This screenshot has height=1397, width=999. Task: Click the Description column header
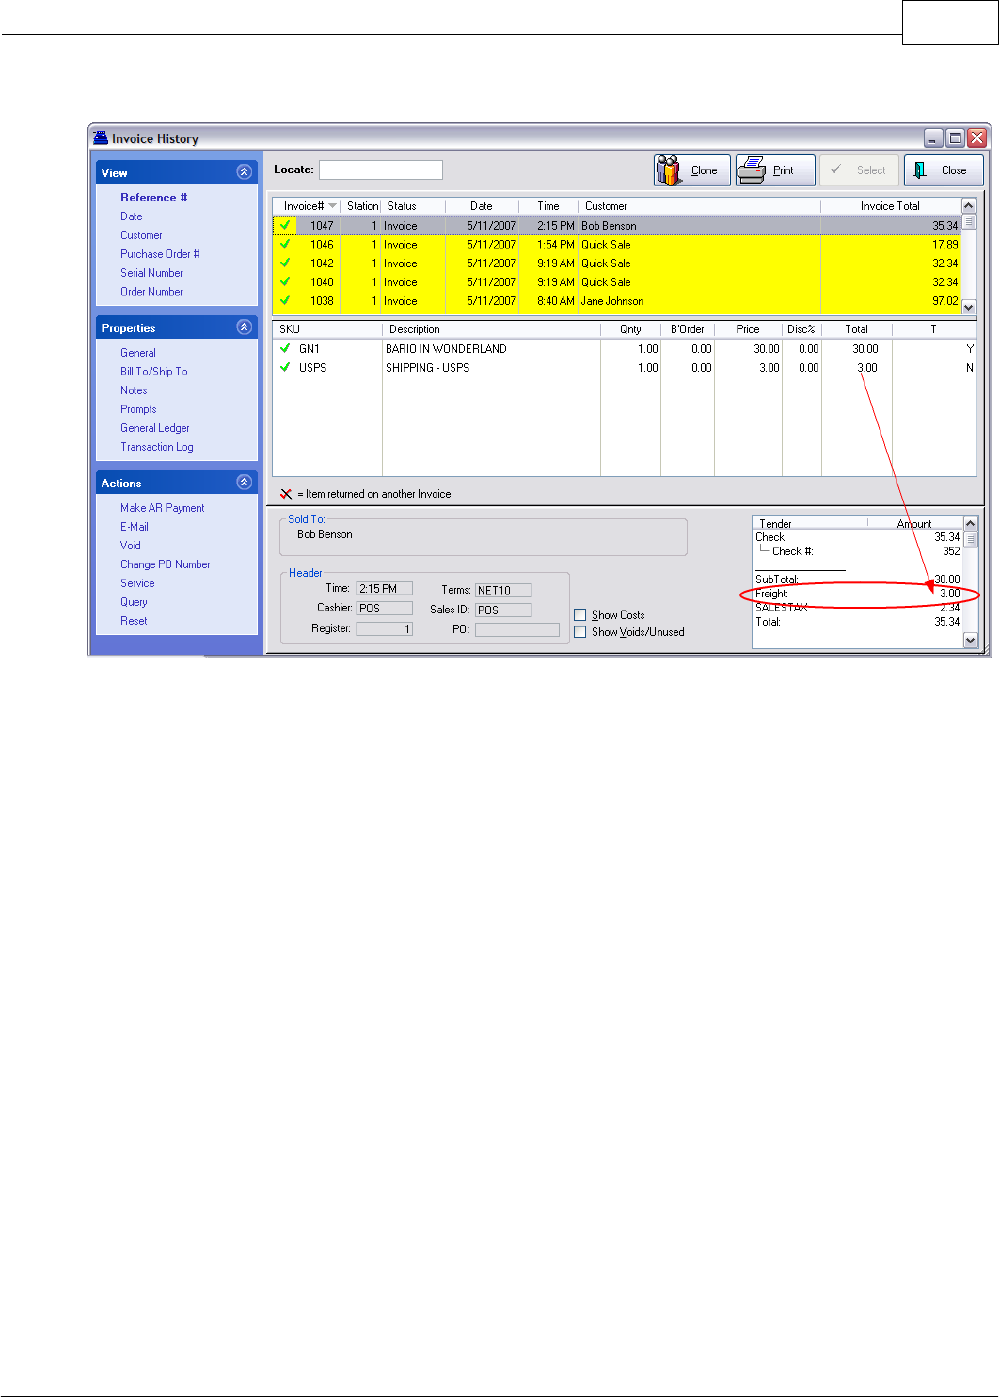[x=491, y=329]
